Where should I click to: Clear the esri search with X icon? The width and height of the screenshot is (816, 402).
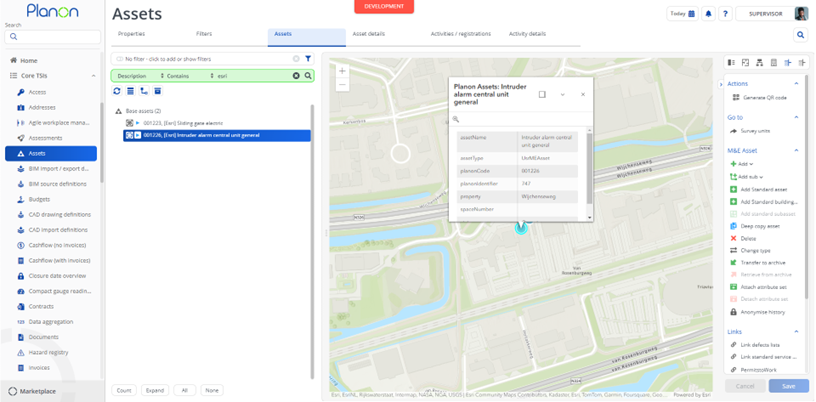pos(296,76)
